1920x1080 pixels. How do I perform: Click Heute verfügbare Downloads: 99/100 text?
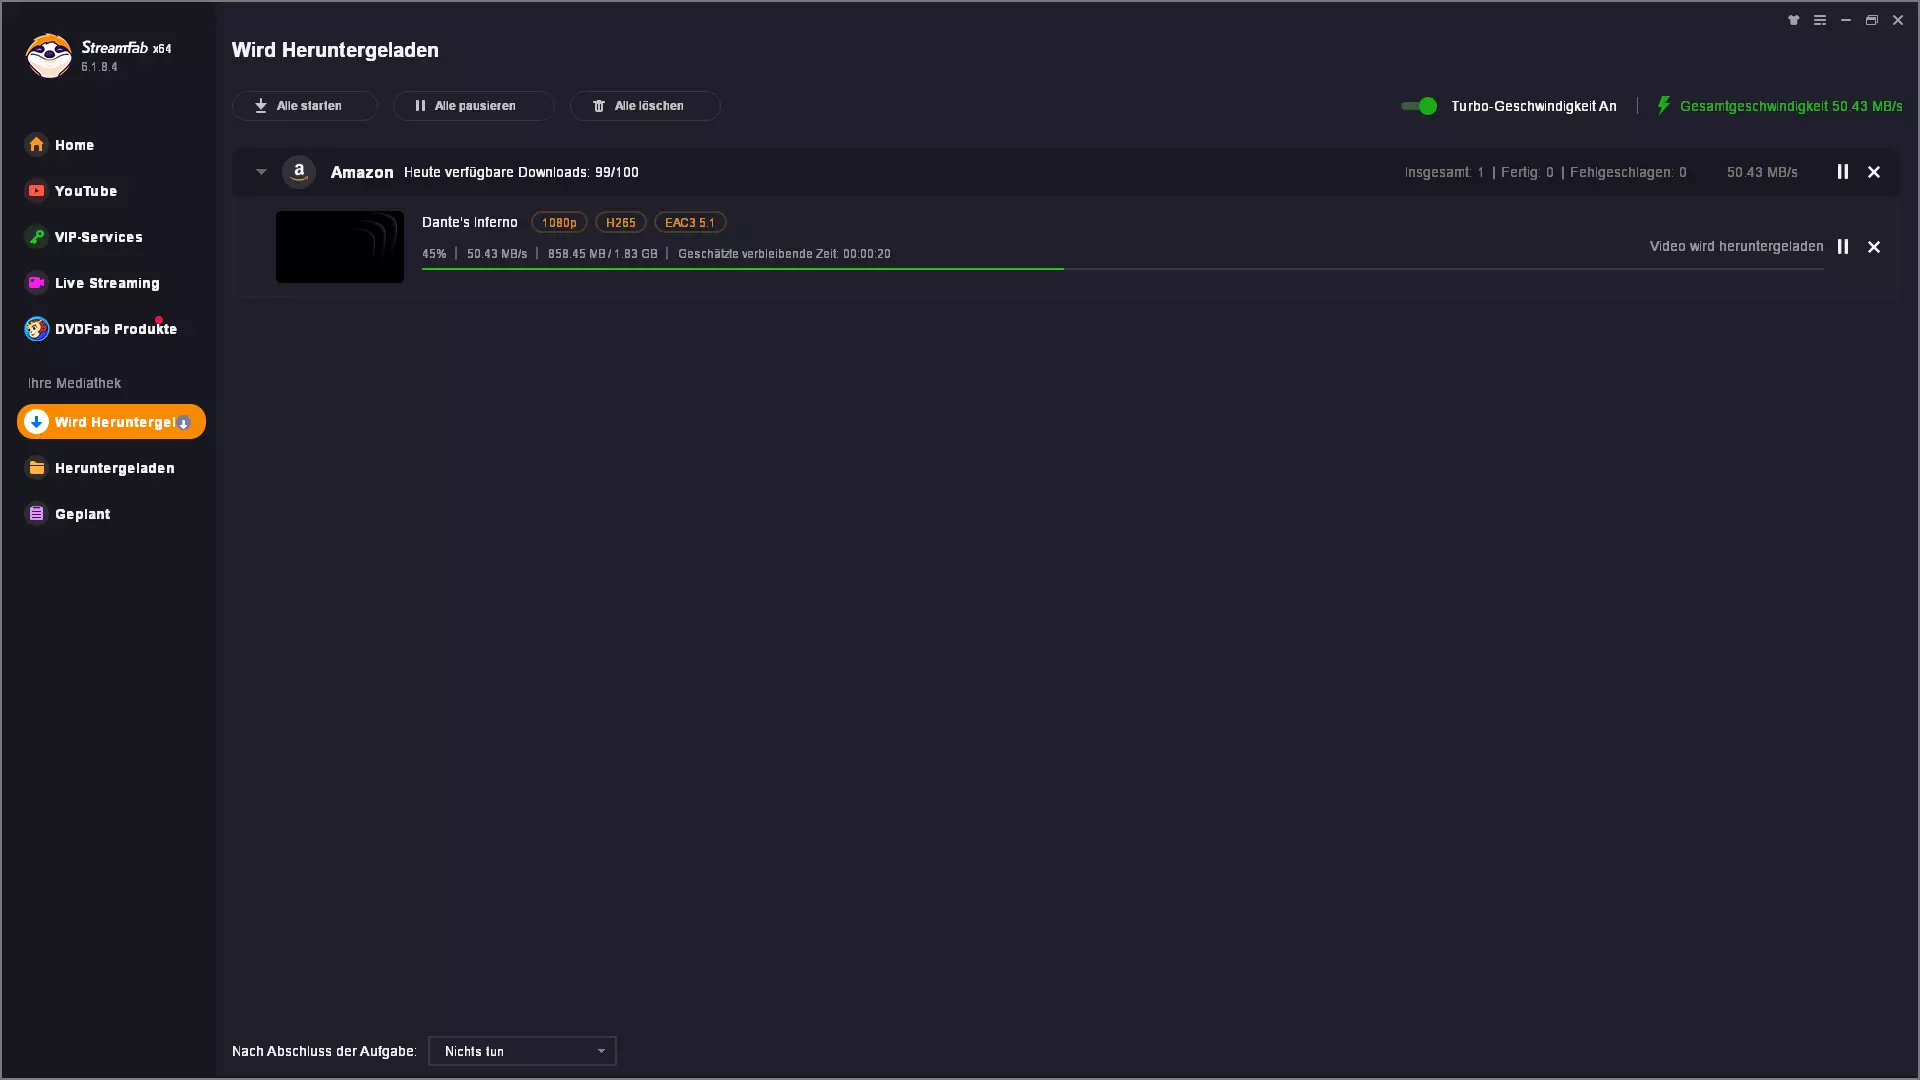(x=521, y=172)
